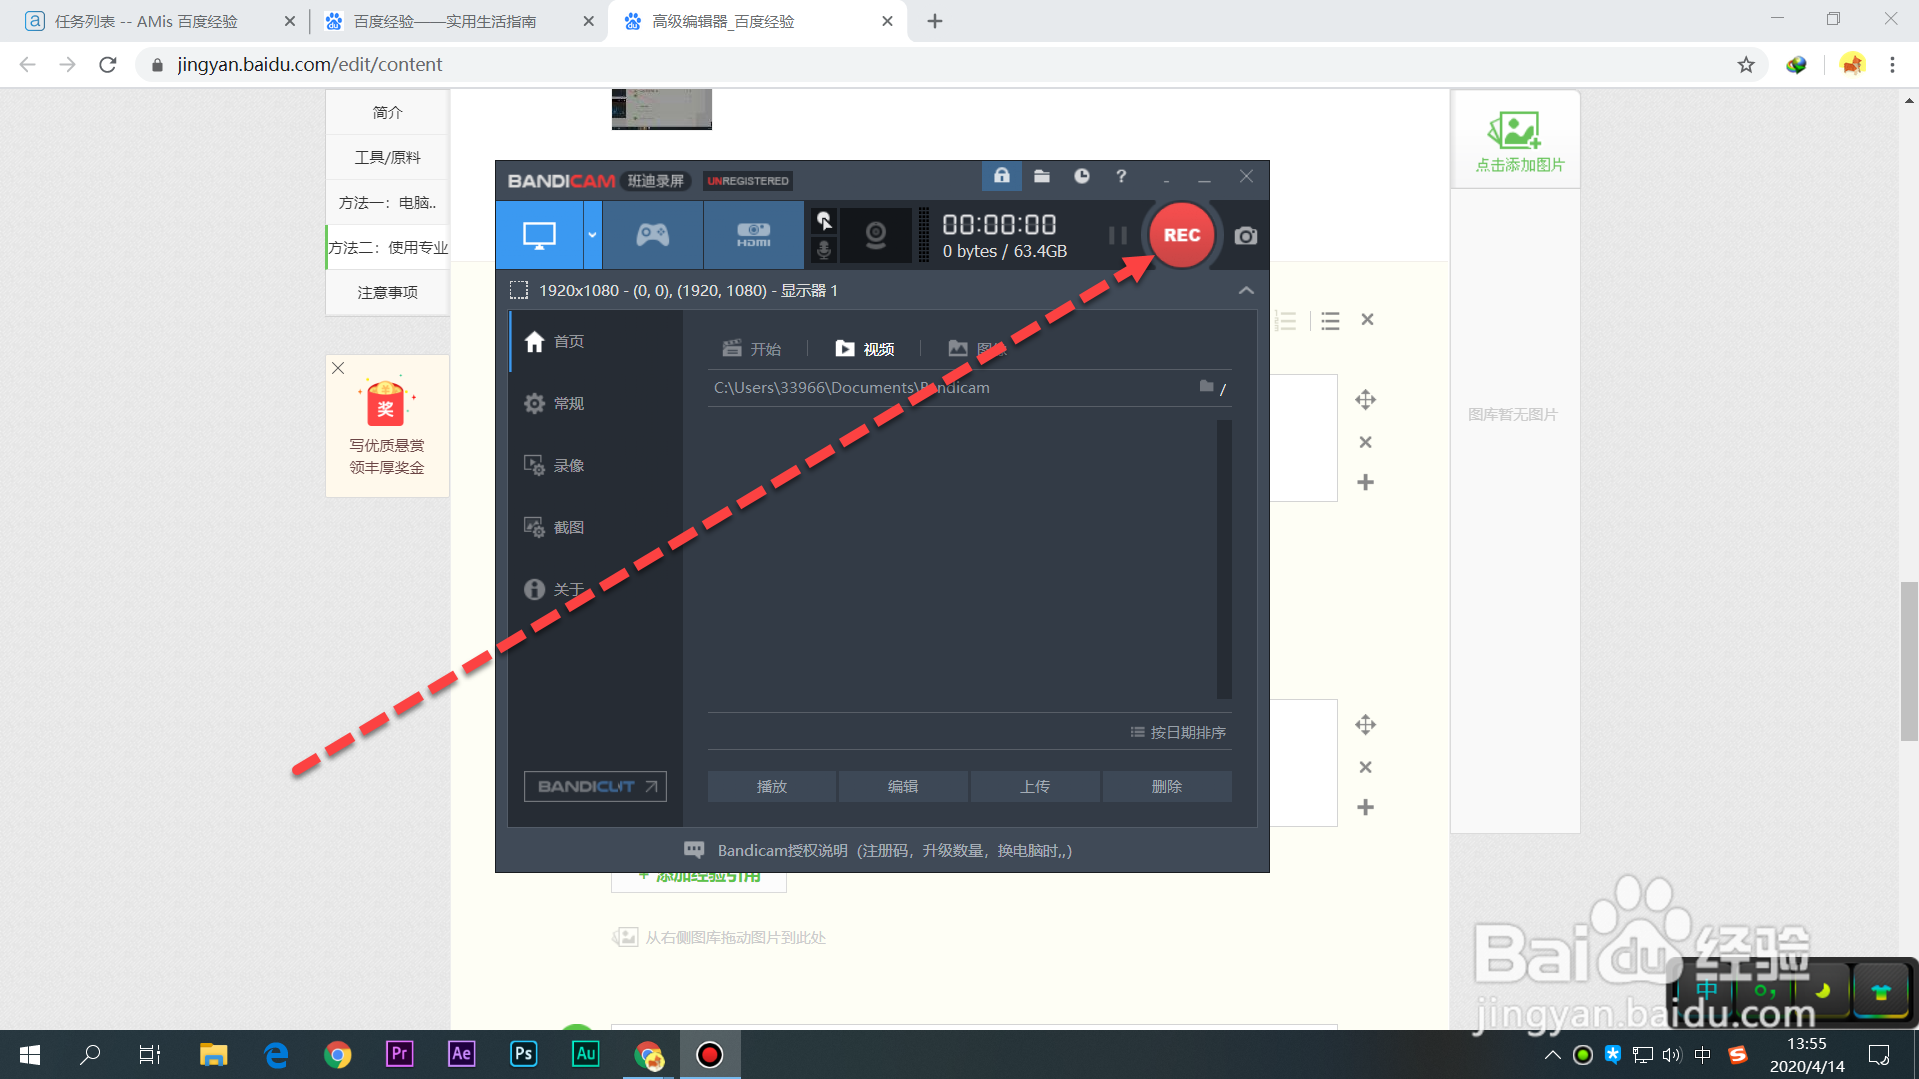Image resolution: width=1919 pixels, height=1079 pixels.
Task: Open screen mode dropdown arrow
Action: pos(592,235)
